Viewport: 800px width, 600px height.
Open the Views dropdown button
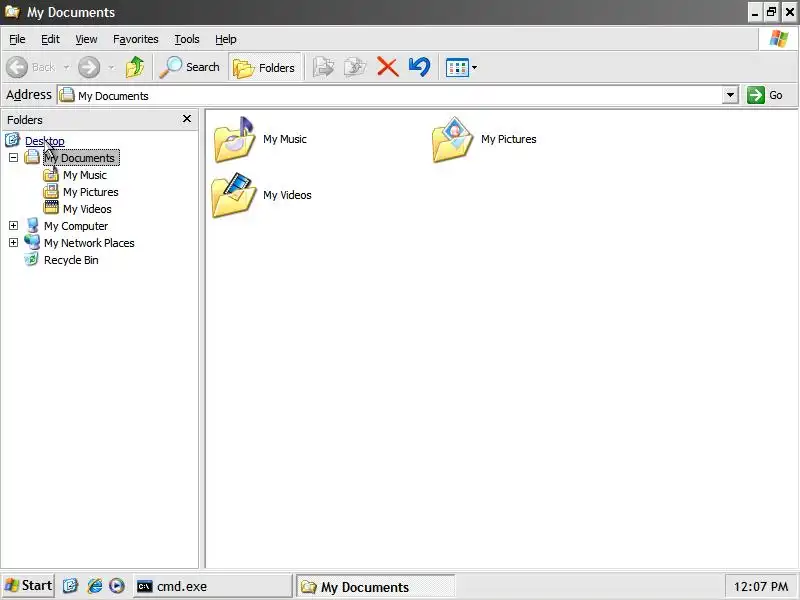coord(461,67)
